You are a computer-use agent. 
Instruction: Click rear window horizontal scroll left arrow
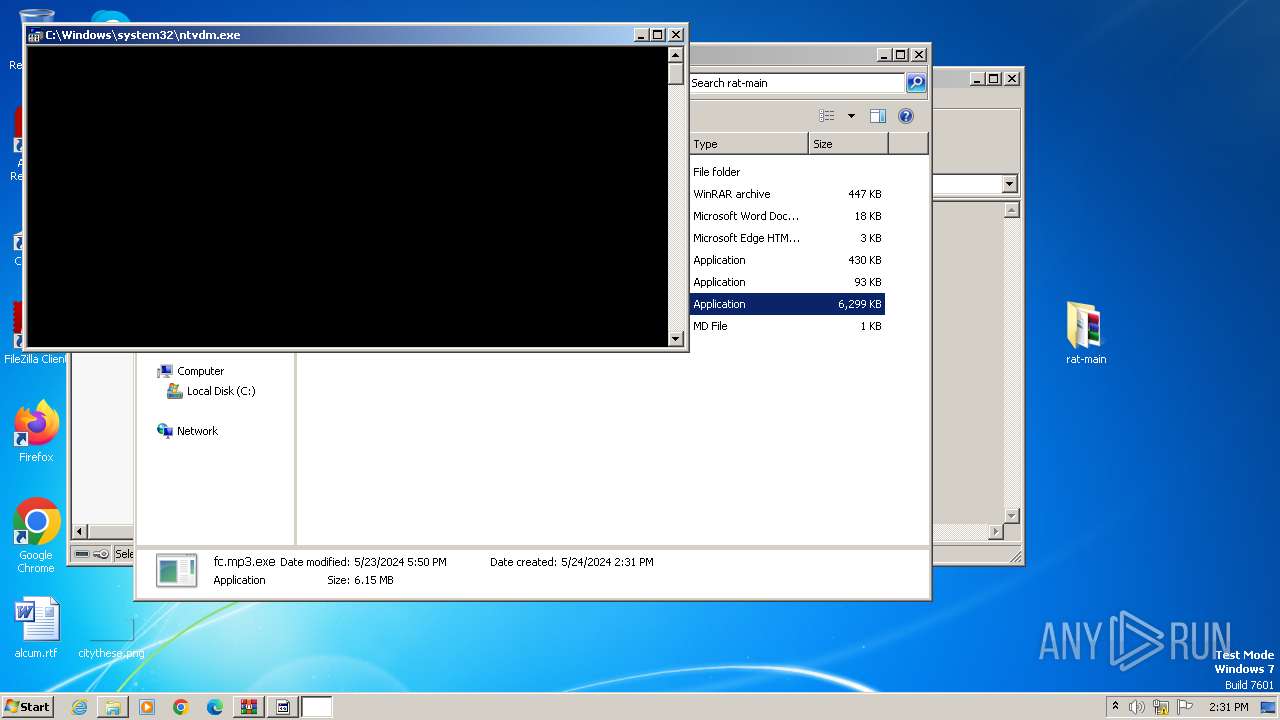(81, 532)
